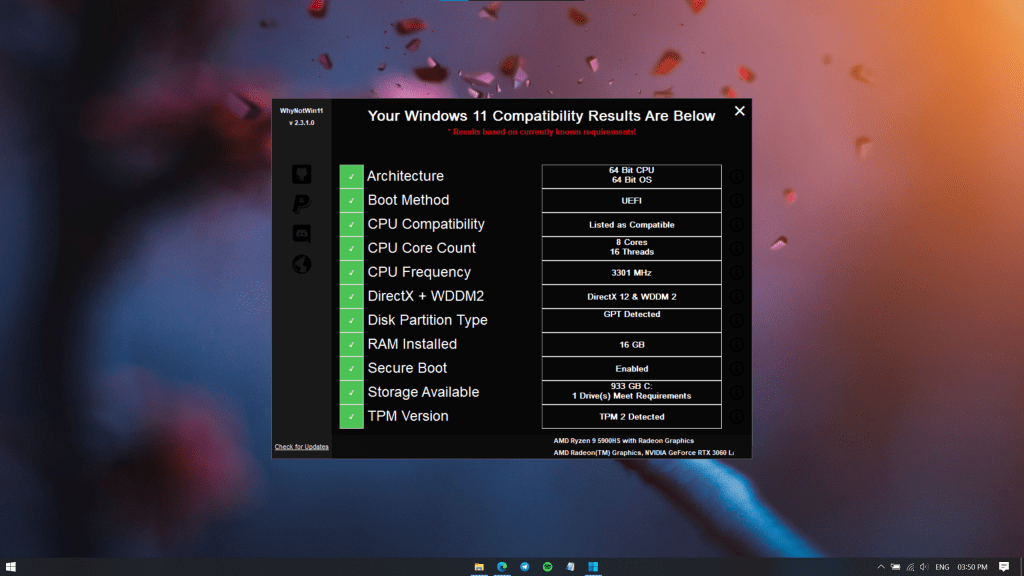Click the green check beside CPU Frequency
This screenshot has width=1024, height=576.
pos(351,272)
